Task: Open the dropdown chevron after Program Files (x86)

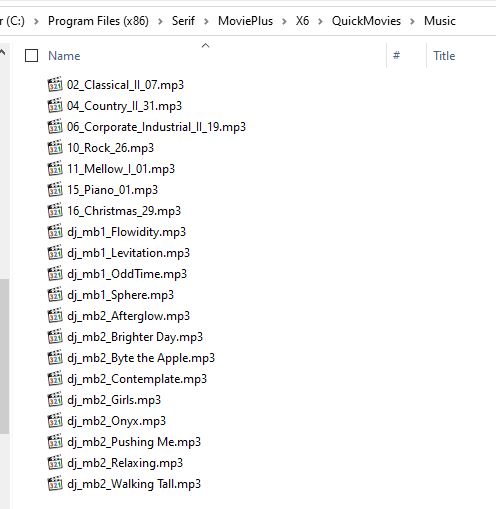Action: point(160,21)
